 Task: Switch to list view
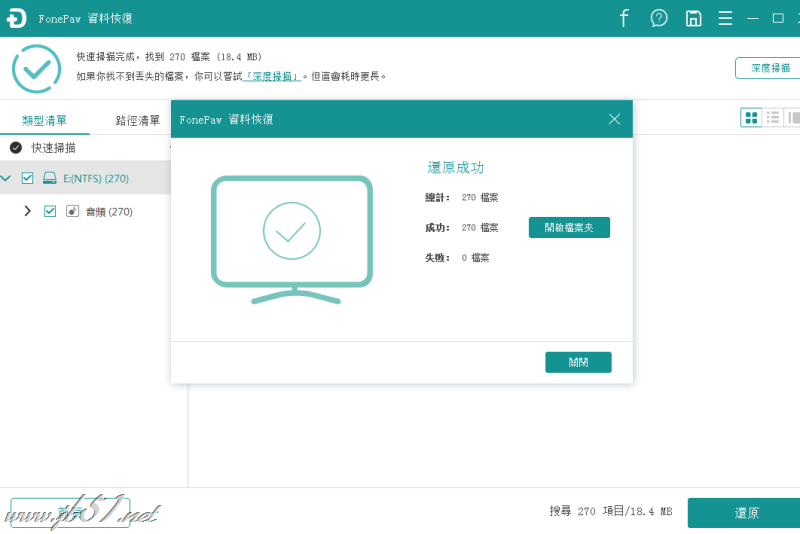point(772,118)
